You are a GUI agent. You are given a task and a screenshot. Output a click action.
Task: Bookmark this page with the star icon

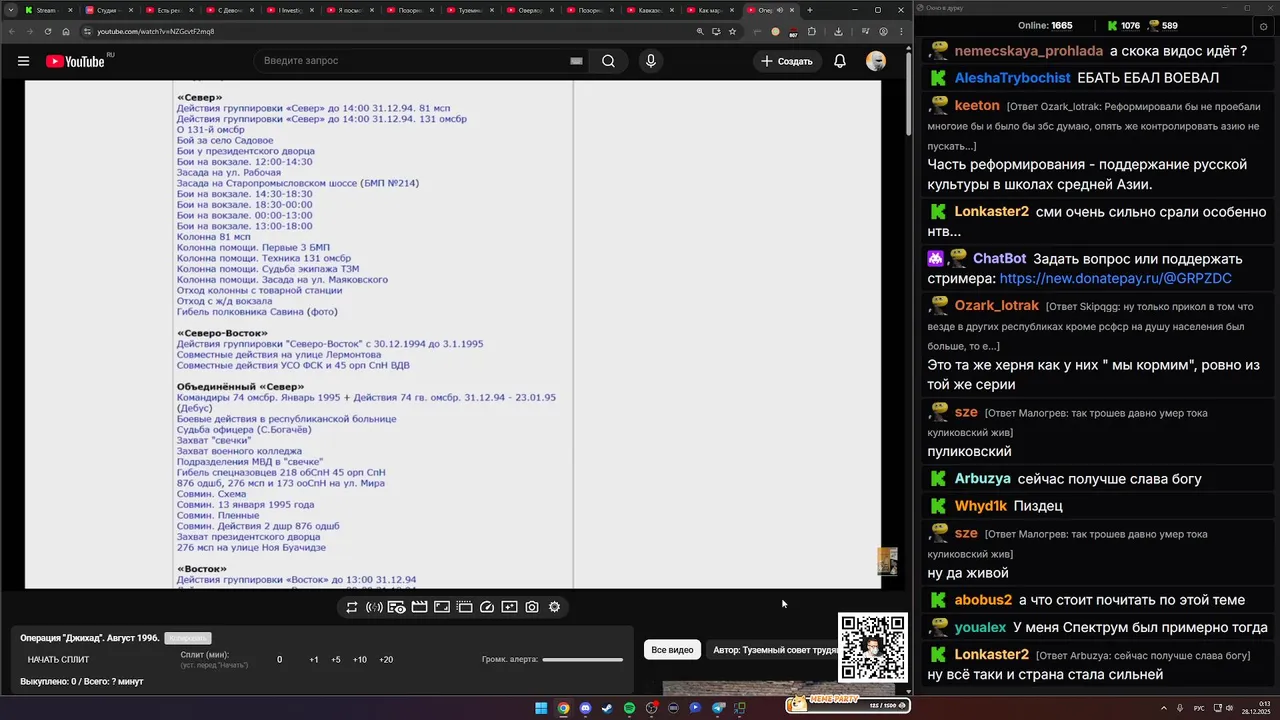coord(732,31)
